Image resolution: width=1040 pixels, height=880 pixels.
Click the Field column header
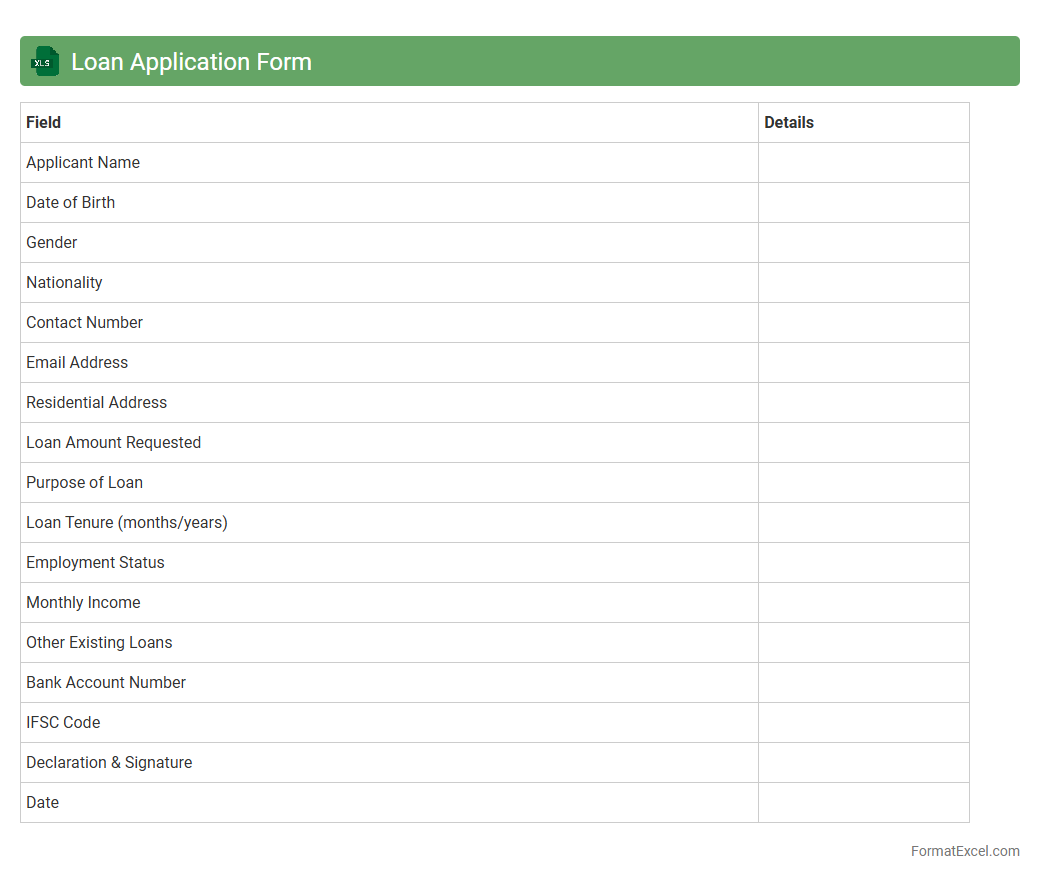(x=44, y=123)
